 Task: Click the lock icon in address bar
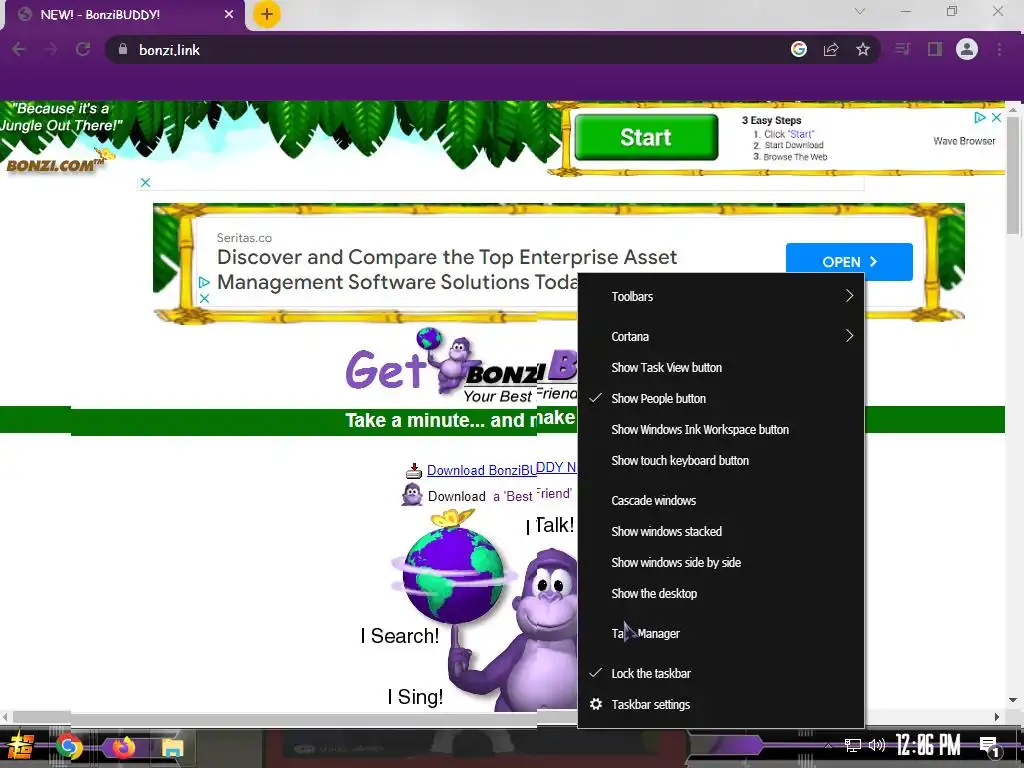click(123, 50)
